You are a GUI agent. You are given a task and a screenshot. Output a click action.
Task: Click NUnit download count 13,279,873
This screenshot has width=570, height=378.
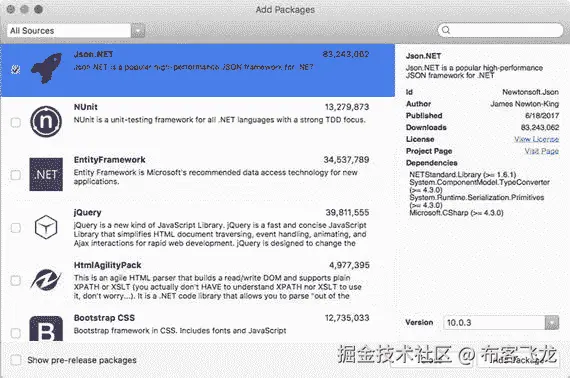[x=347, y=107]
